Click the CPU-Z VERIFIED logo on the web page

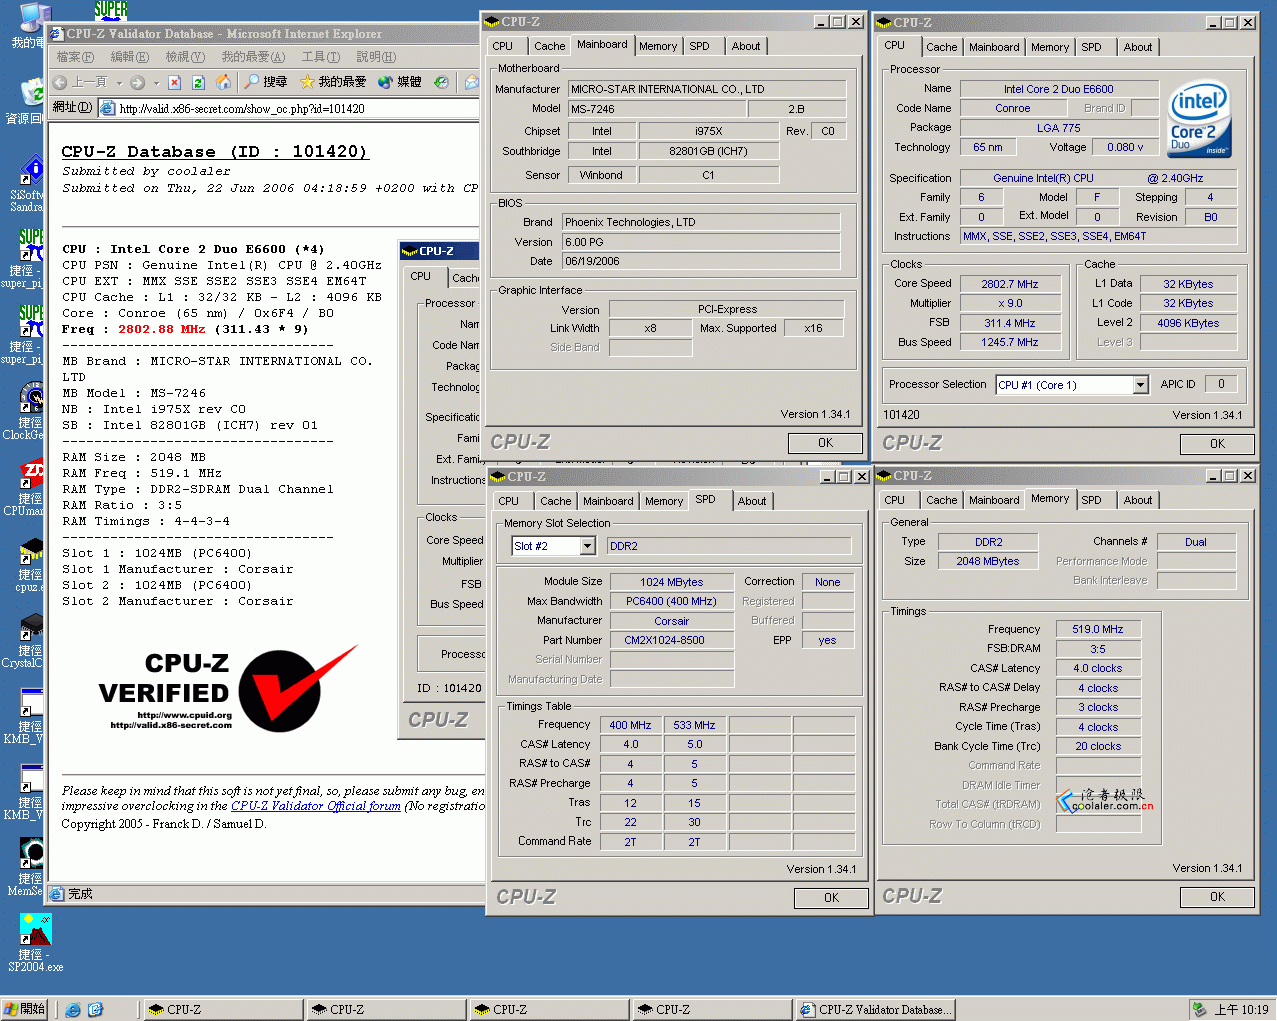tap(228, 688)
